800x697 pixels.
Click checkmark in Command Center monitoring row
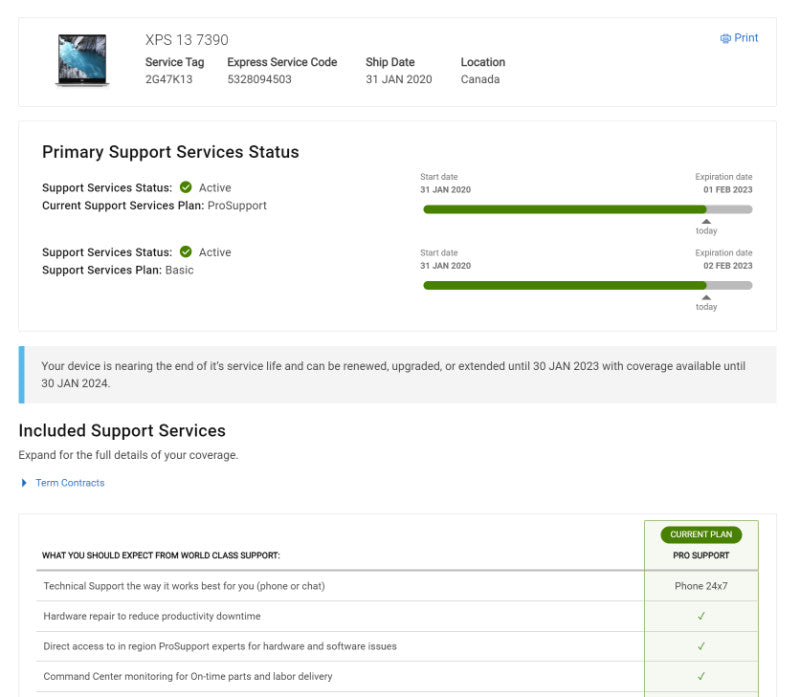coord(702,676)
